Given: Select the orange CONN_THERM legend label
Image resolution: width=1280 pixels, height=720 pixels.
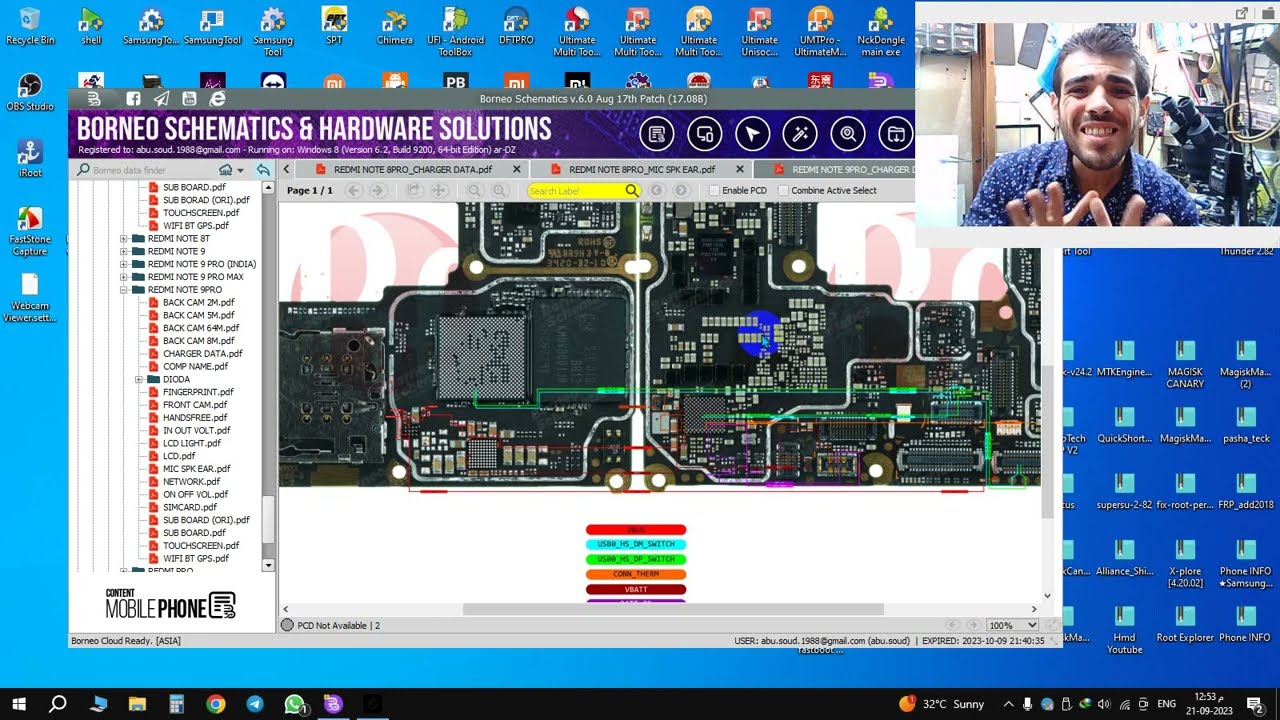Looking at the screenshot, I should [x=636, y=575].
